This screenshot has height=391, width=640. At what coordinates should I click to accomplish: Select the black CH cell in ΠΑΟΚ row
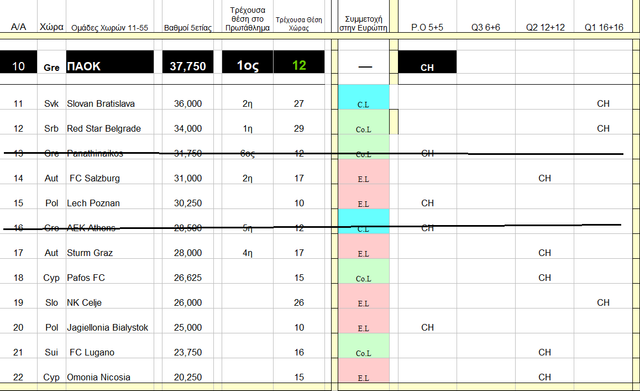point(427,62)
